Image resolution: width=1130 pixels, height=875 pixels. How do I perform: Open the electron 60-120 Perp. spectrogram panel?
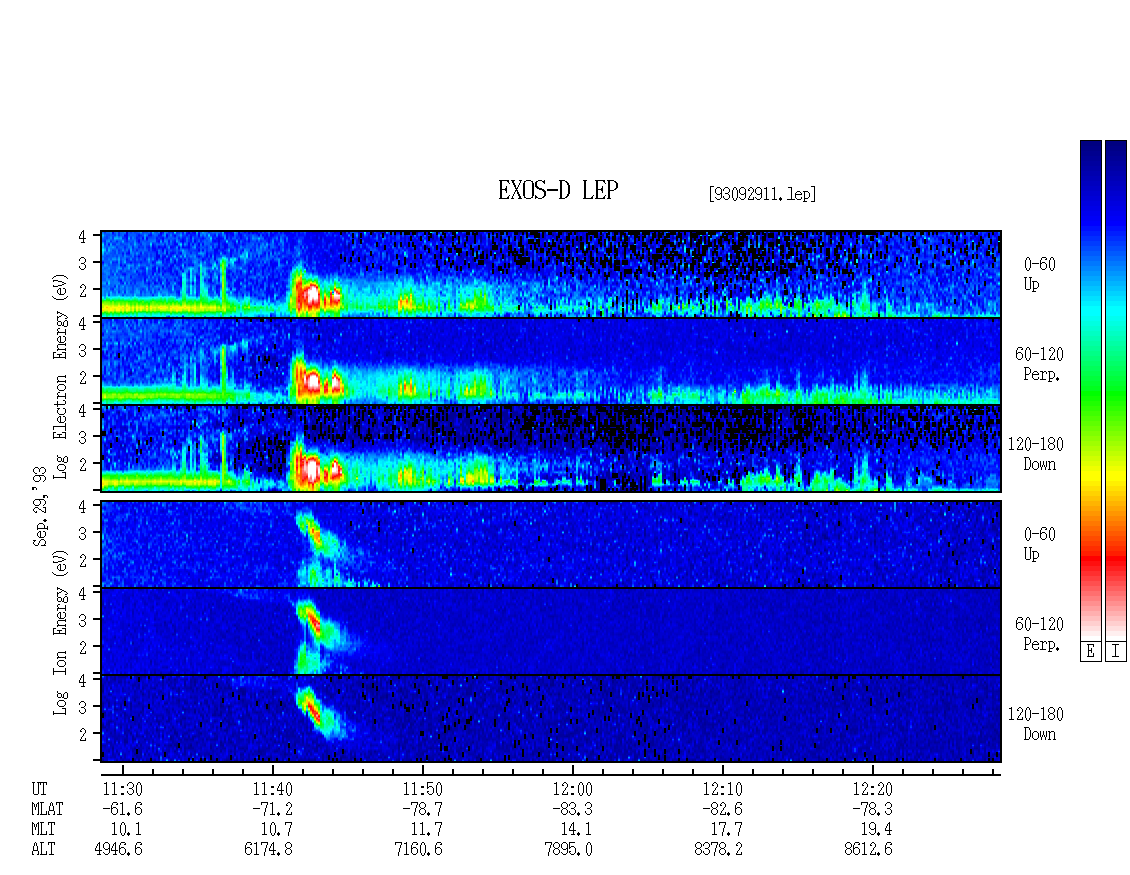click(x=551, y=361)
